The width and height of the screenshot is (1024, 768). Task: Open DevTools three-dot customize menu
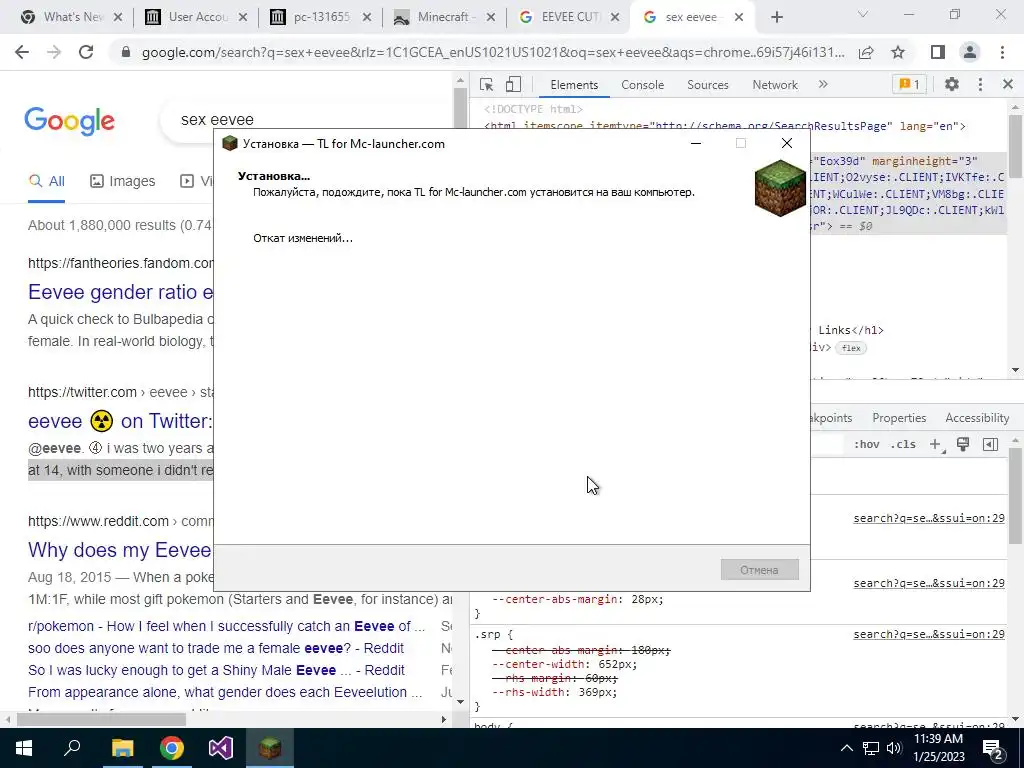(x=980, y=84)
